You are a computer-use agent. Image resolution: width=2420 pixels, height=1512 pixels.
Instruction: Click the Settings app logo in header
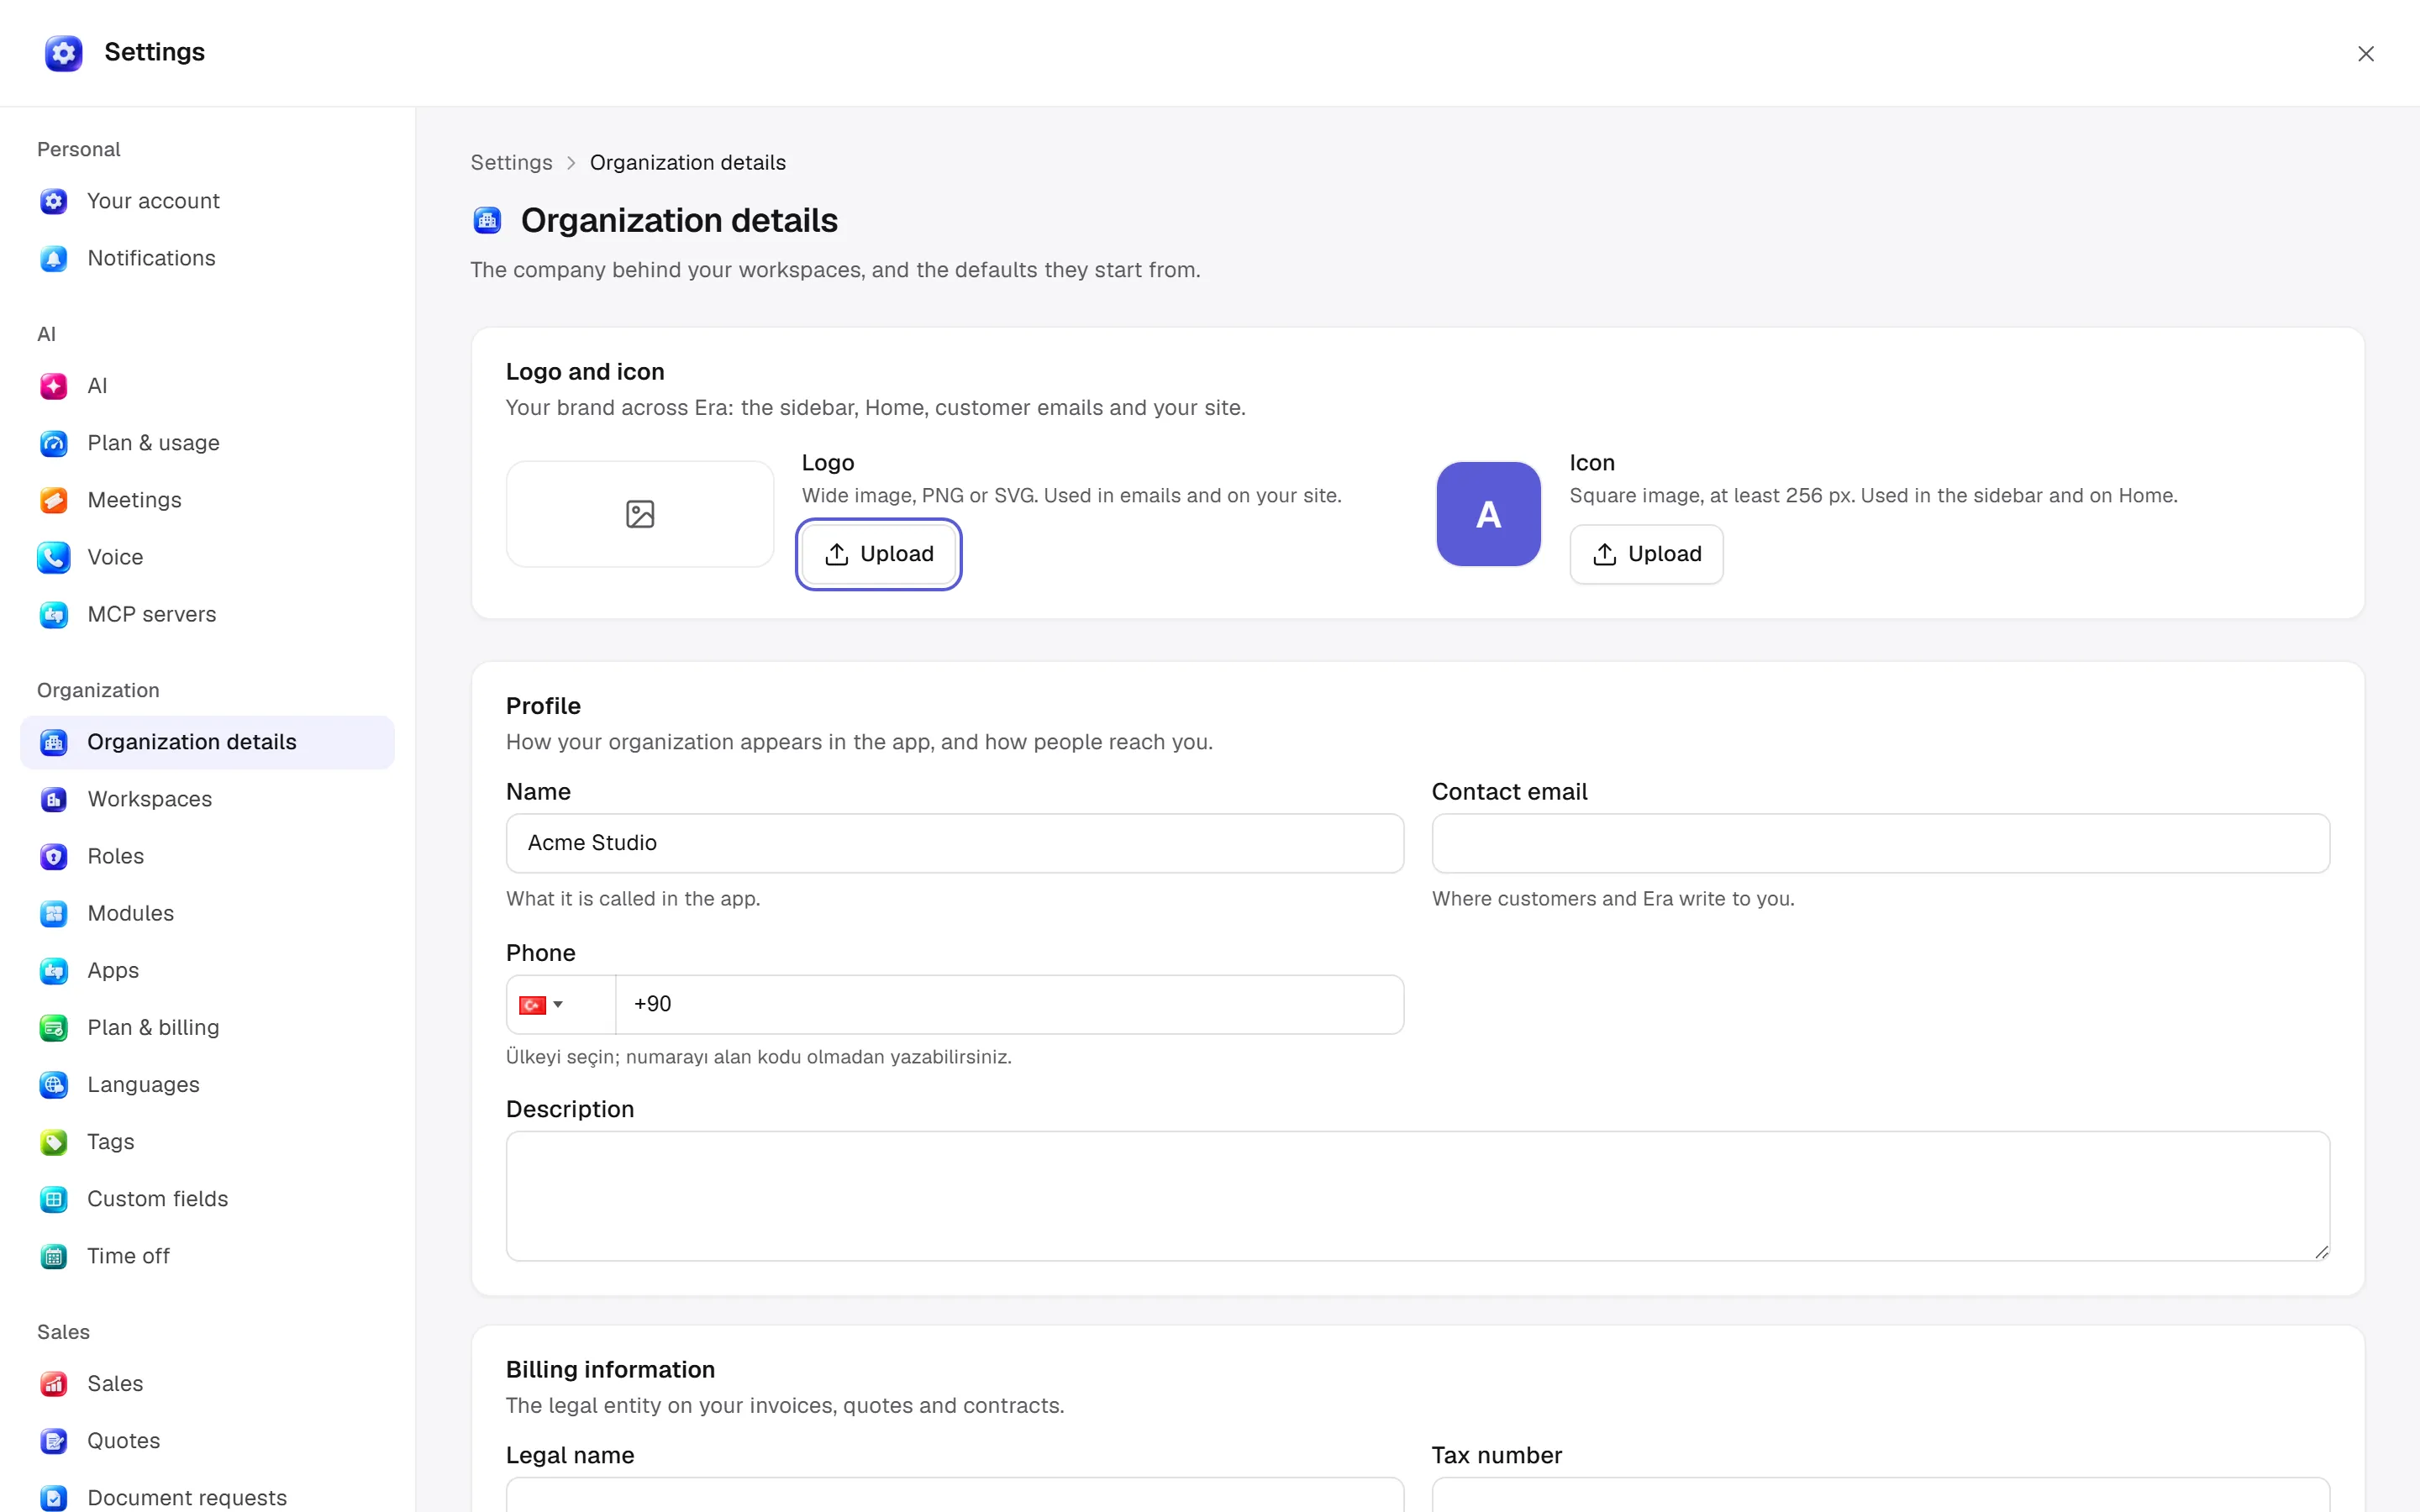click(x=63, y=53)
